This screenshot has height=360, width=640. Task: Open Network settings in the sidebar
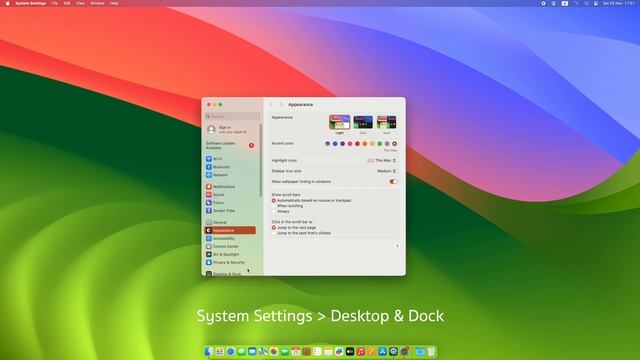(x=230, y=175)
